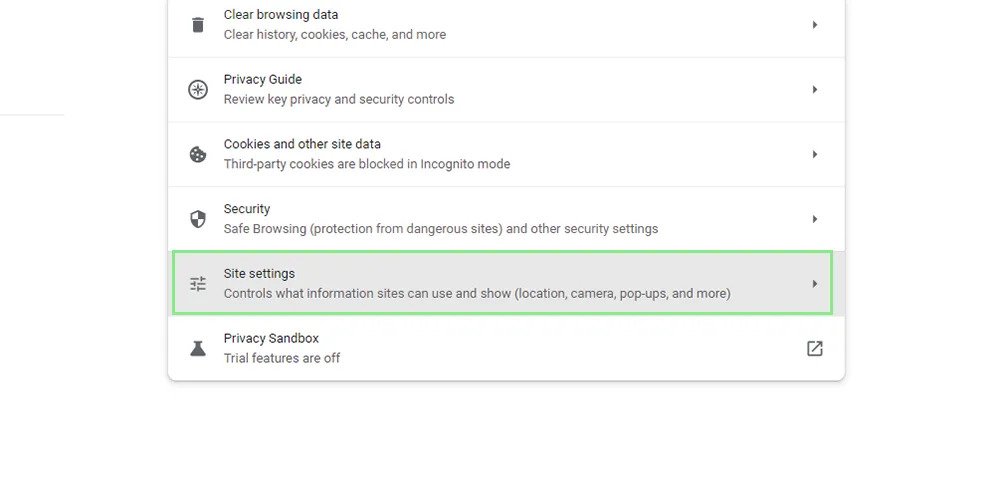The width and height of the screenshot is (1000, 500).
Task: Open the Privacy Guide entry
Action: click(263, 80)
